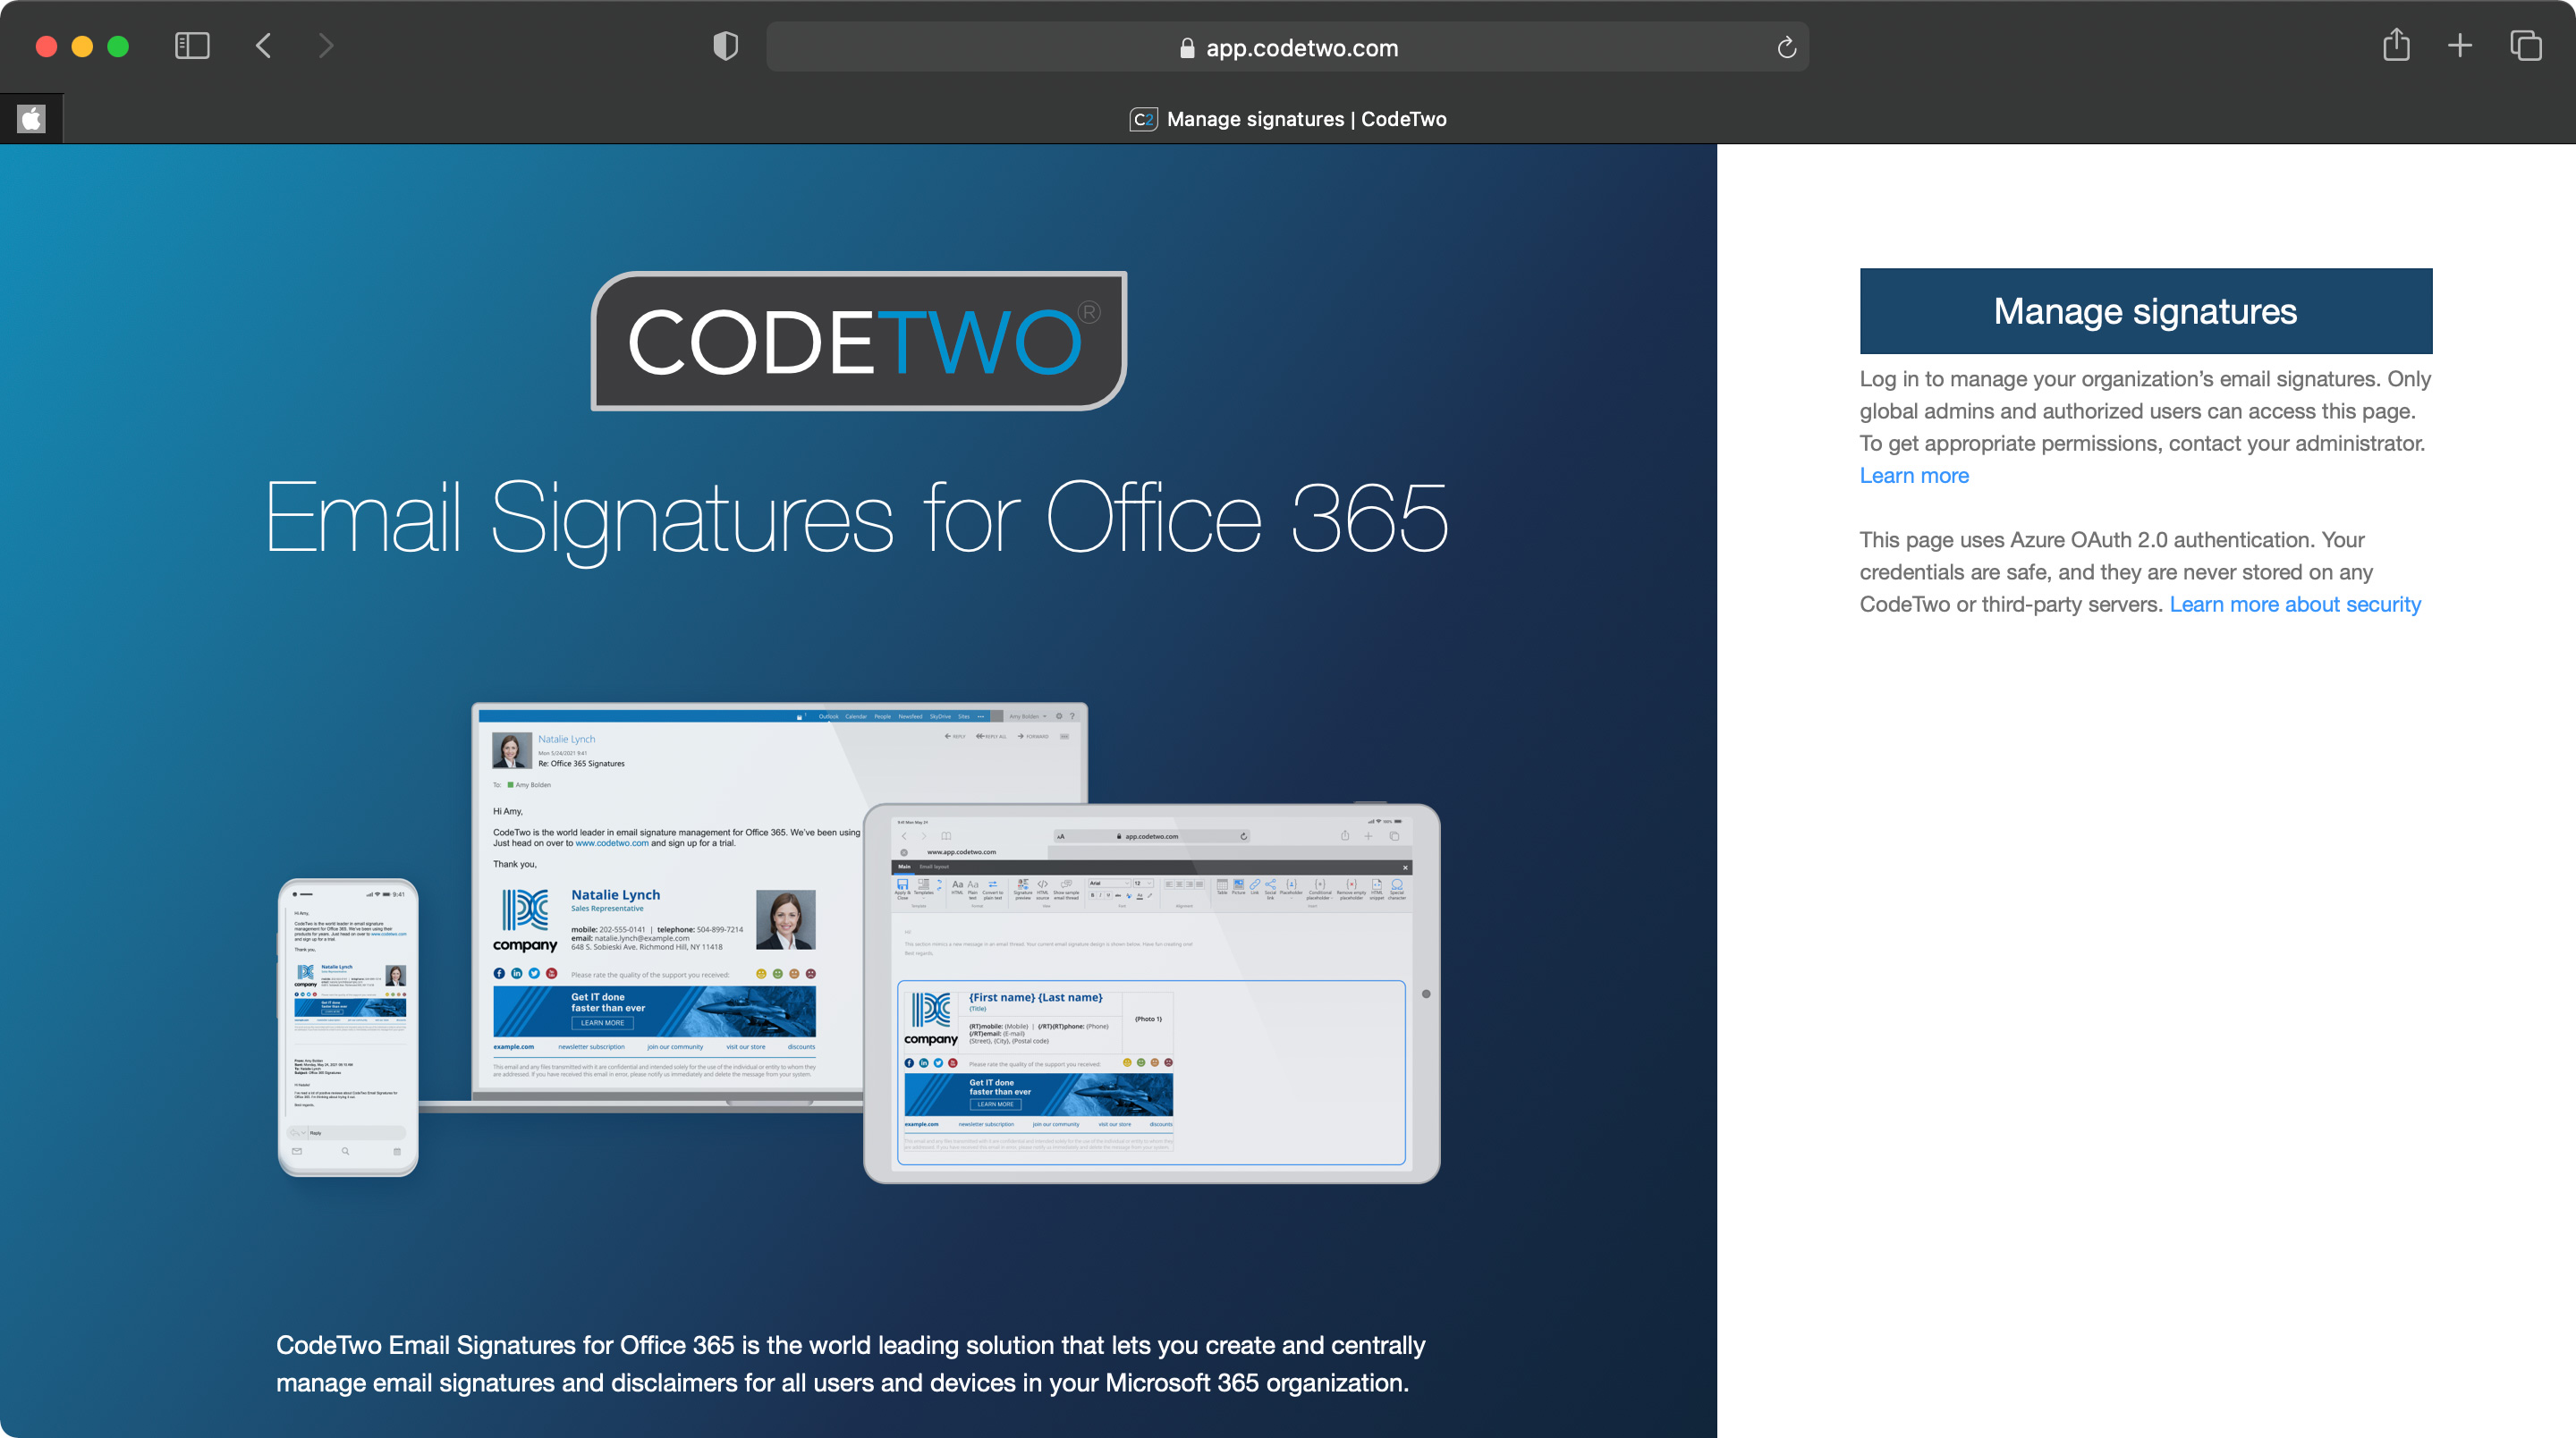
Task: Show tab overview icon
Action: (x=2526, y=46)
